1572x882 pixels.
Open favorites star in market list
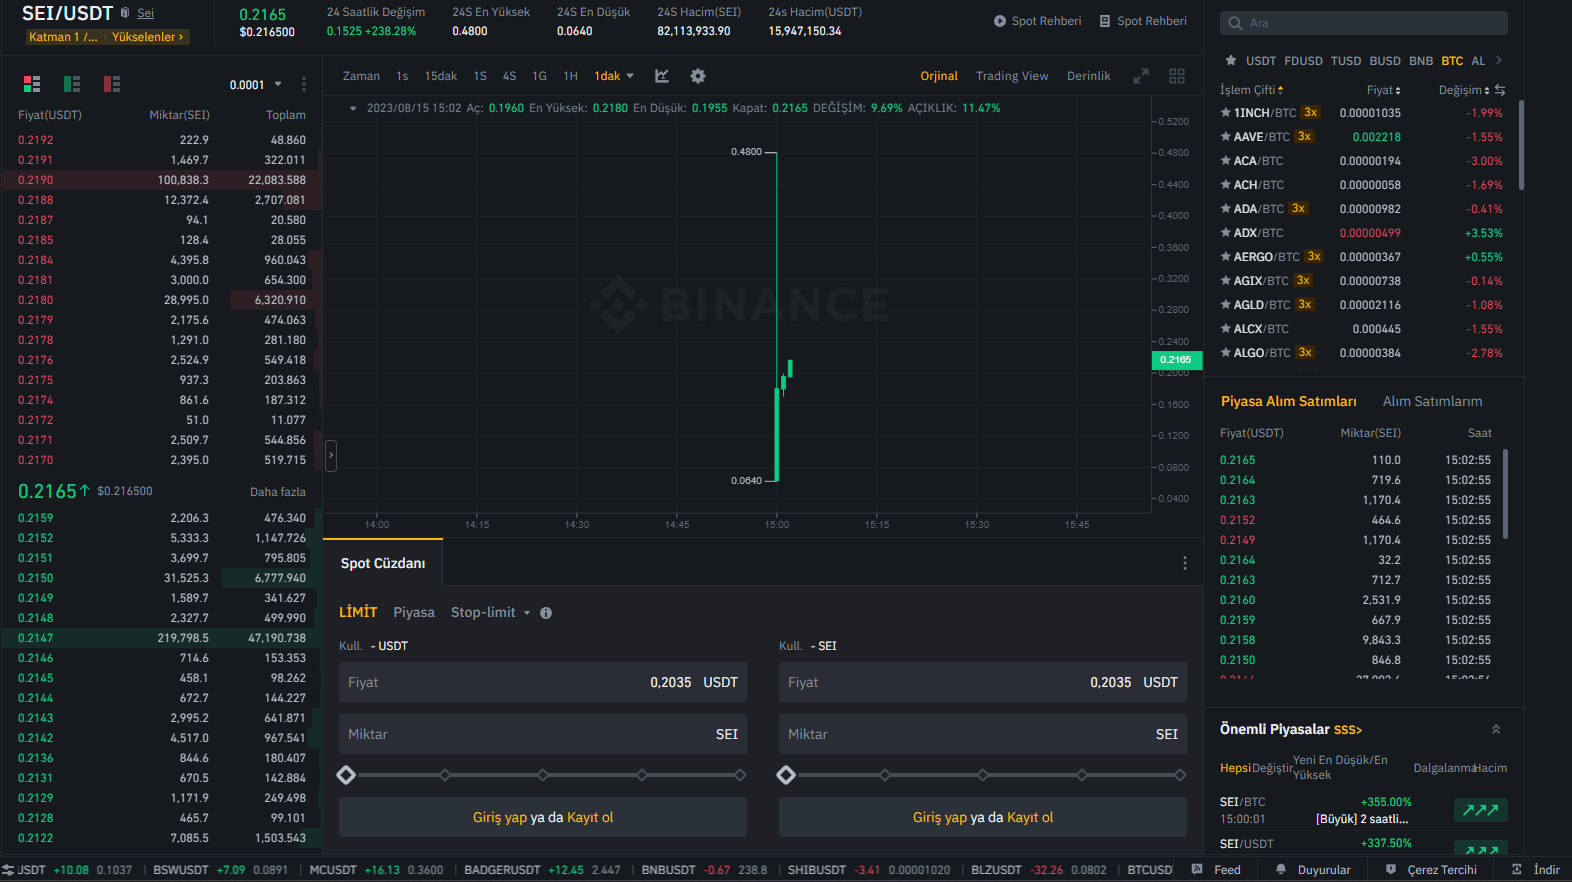click(1230, 61)
